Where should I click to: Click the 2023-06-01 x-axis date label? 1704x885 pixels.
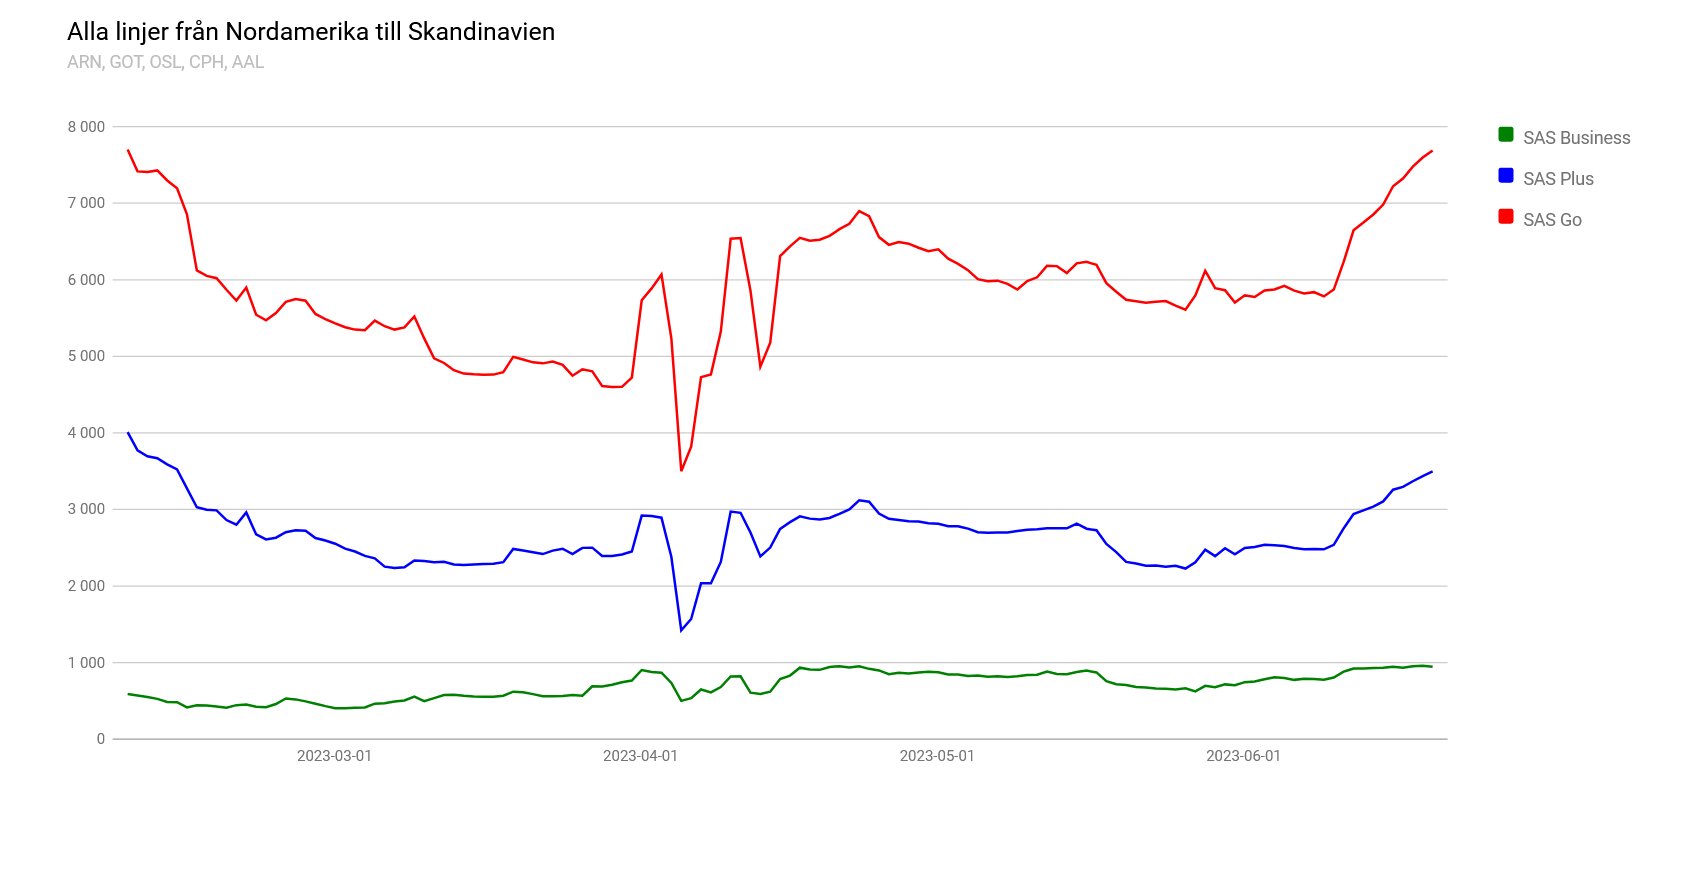(x=1243, y=756)
